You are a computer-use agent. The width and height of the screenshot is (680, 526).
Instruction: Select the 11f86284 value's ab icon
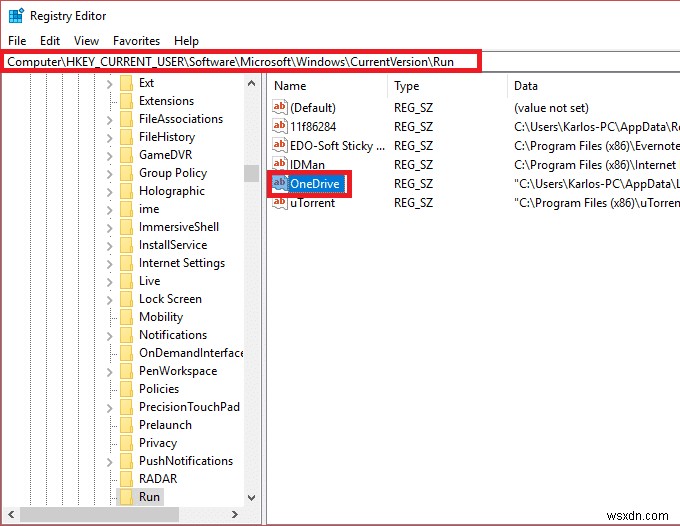280,126
